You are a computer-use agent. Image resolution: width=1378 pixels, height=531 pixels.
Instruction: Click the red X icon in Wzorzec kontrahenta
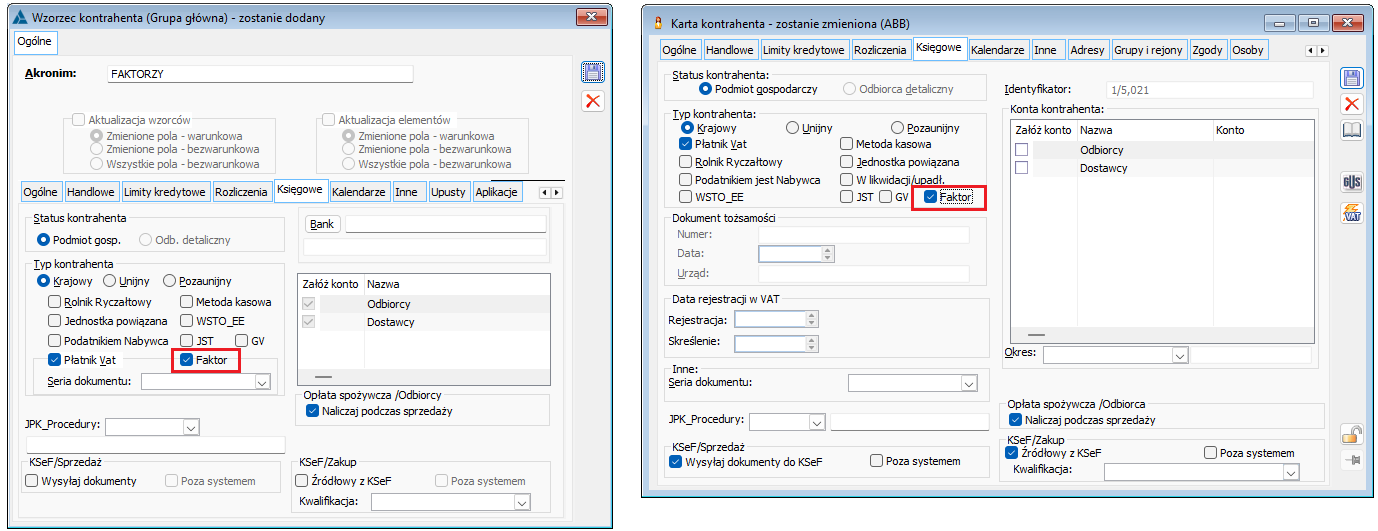pyautogui.click(x=594, y=99)
